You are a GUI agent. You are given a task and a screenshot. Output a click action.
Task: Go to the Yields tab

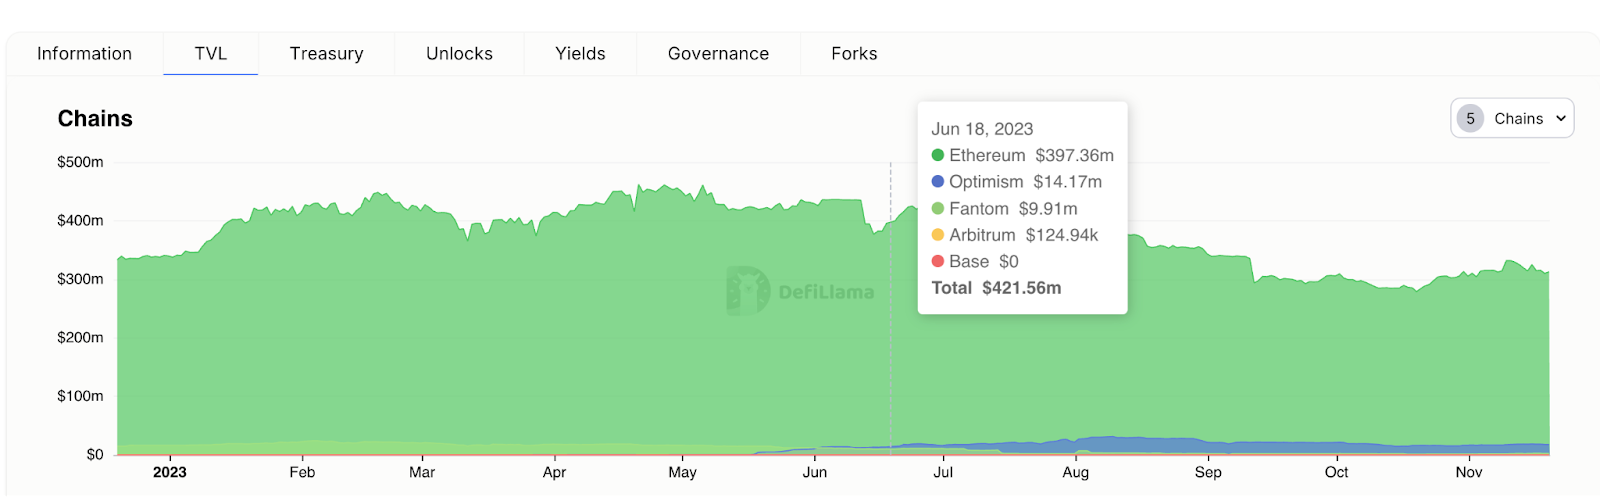pos(580,54)
